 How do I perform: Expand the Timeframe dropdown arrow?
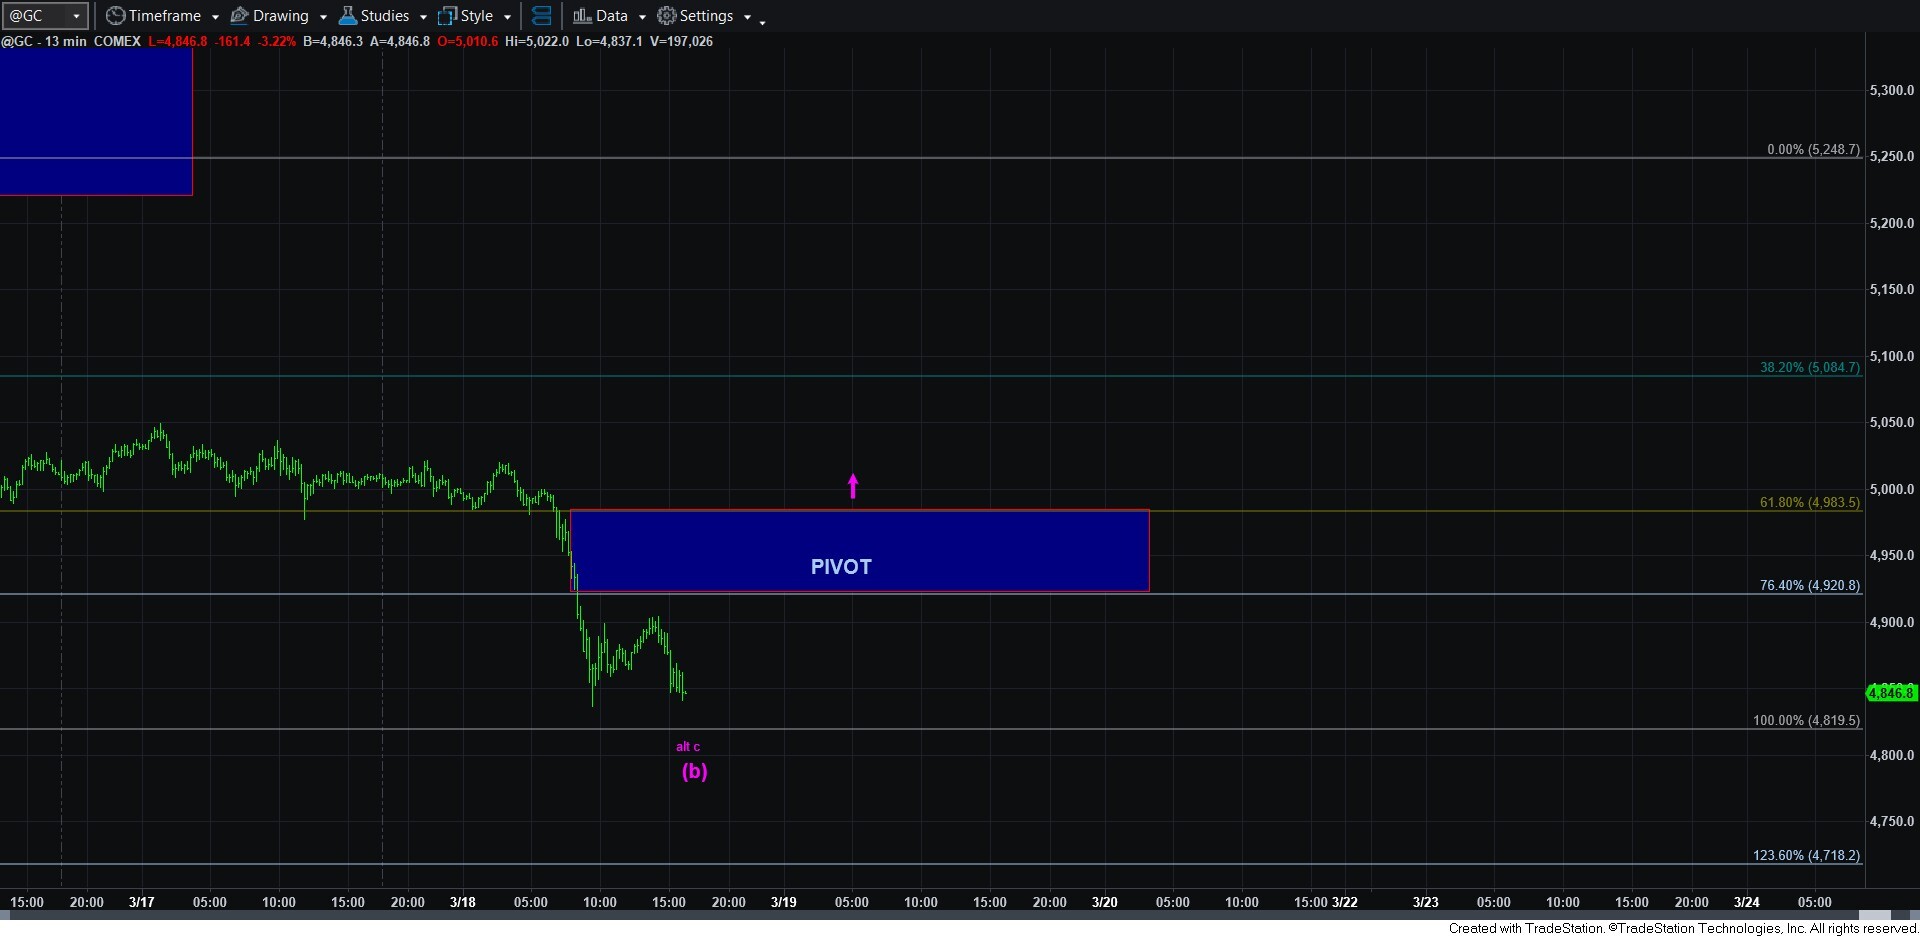tap(215, 17)
